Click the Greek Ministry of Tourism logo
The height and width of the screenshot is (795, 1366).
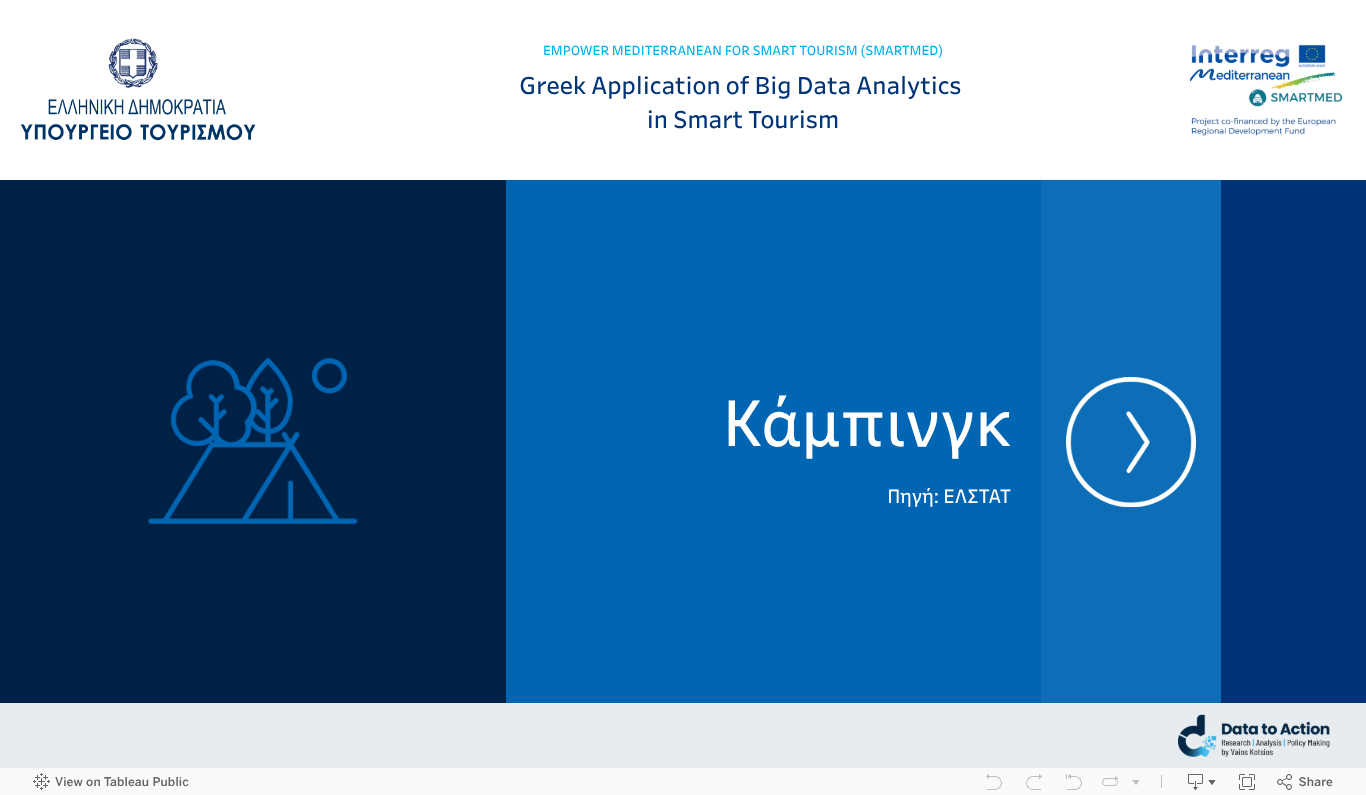(x=138, y=91)
